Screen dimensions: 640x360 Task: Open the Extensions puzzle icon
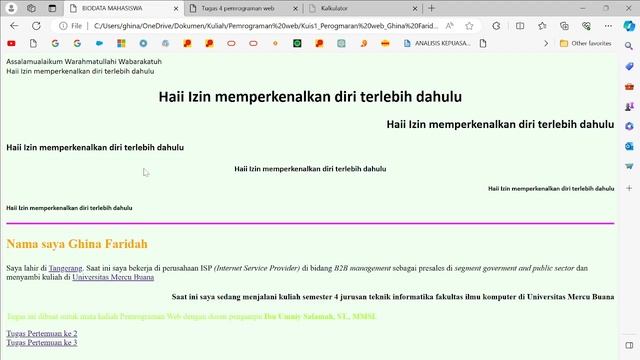496,26
